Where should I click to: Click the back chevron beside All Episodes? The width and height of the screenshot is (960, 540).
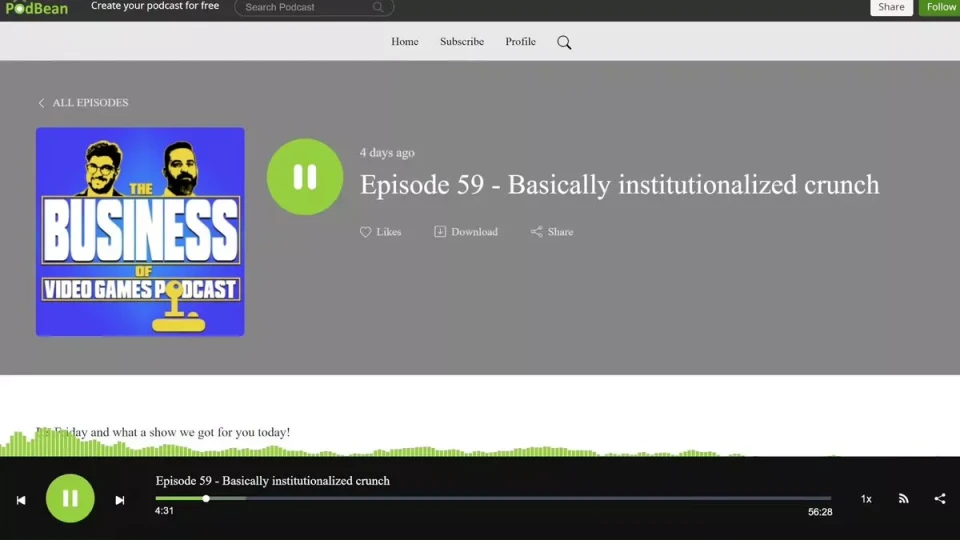pyautogui.click(x=41, y=103)
